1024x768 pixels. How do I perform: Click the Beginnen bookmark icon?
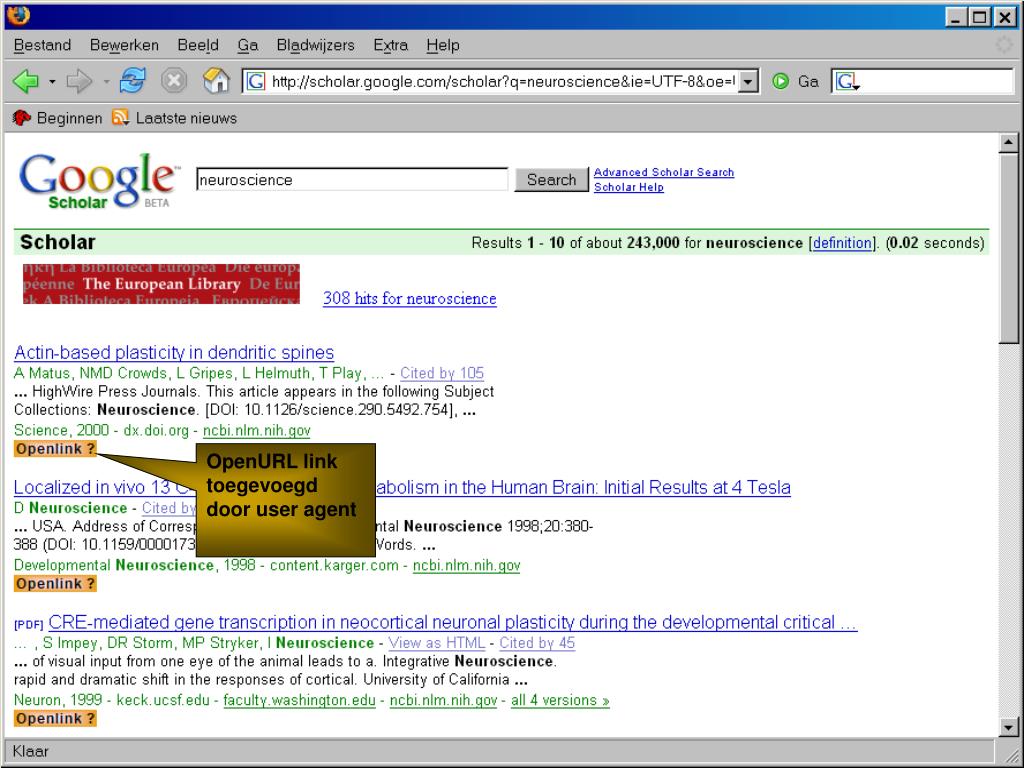coord(22,118)
